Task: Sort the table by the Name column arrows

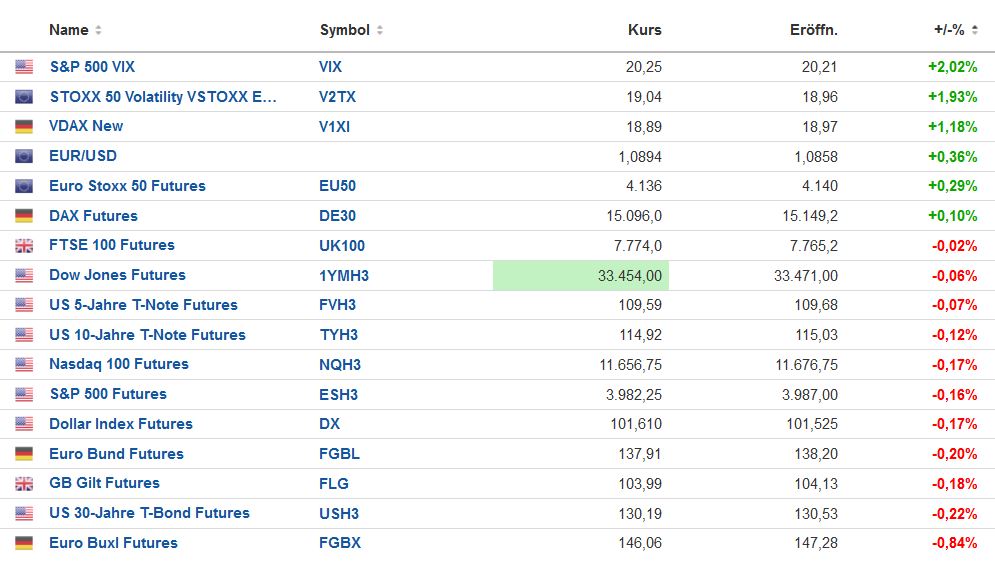Action: coord(98,31)
